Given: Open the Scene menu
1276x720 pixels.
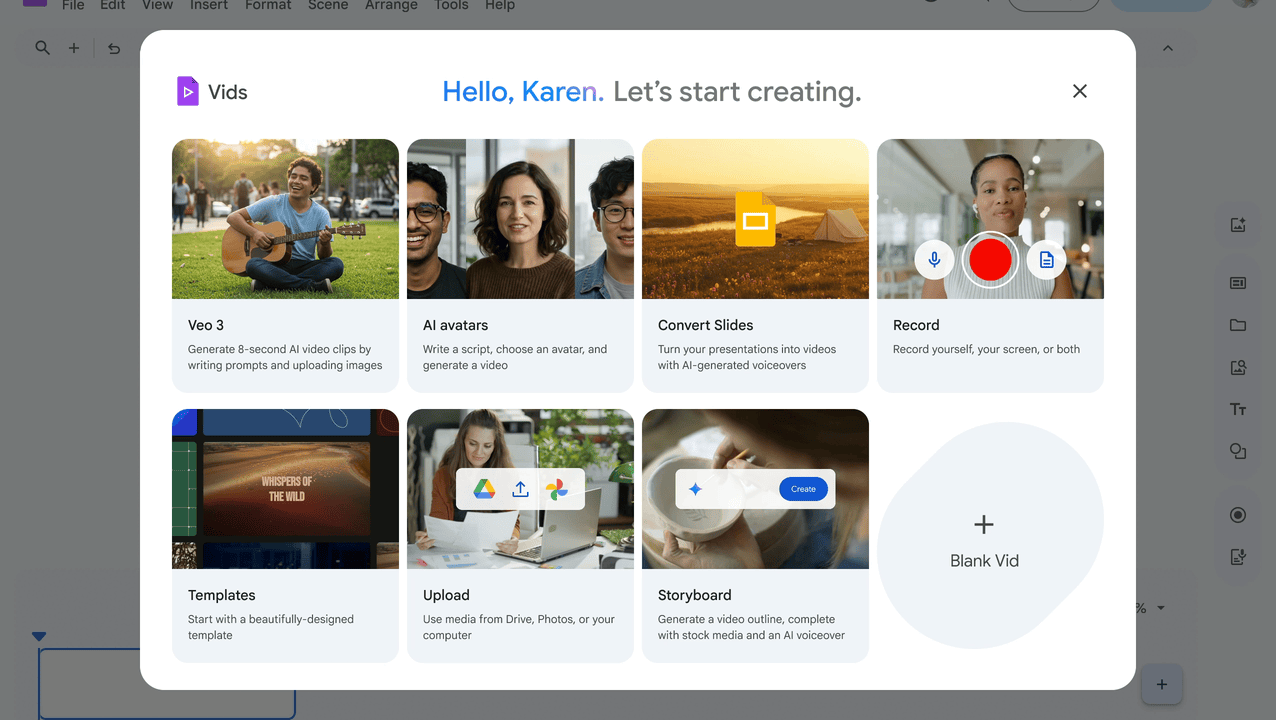Looking at the screenshot, I should click(328, 5).
